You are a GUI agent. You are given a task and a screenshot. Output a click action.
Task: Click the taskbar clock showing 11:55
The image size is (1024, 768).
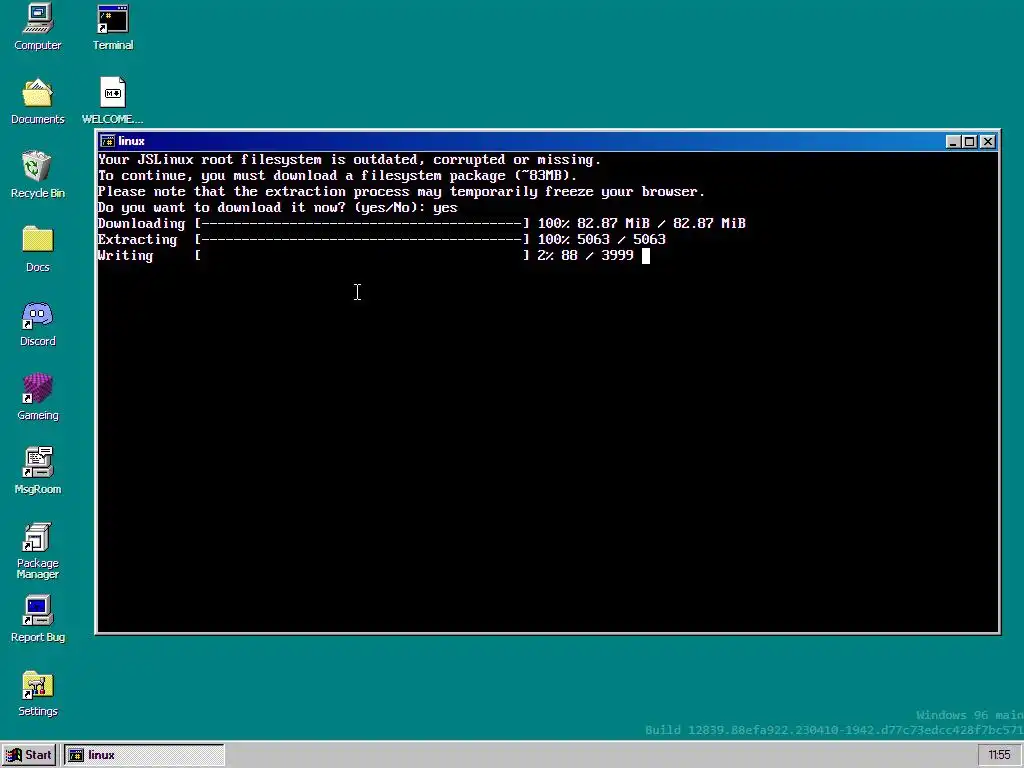click(x=999, y=755)
